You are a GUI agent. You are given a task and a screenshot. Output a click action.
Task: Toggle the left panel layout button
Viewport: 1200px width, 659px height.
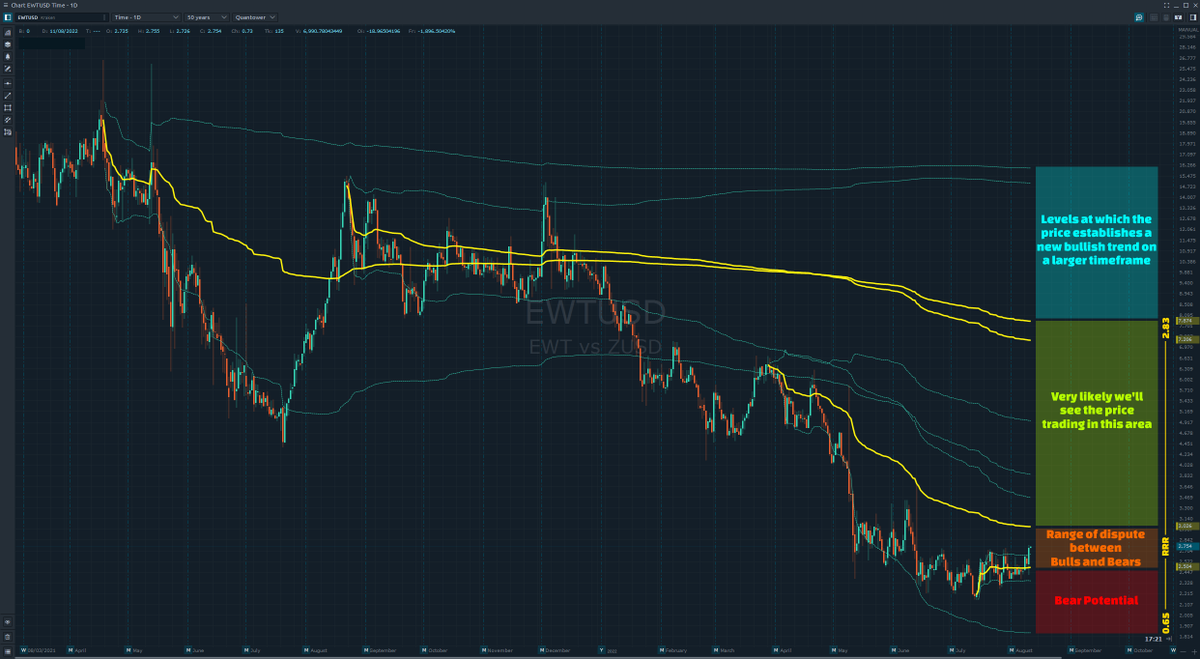pos(7,17)
